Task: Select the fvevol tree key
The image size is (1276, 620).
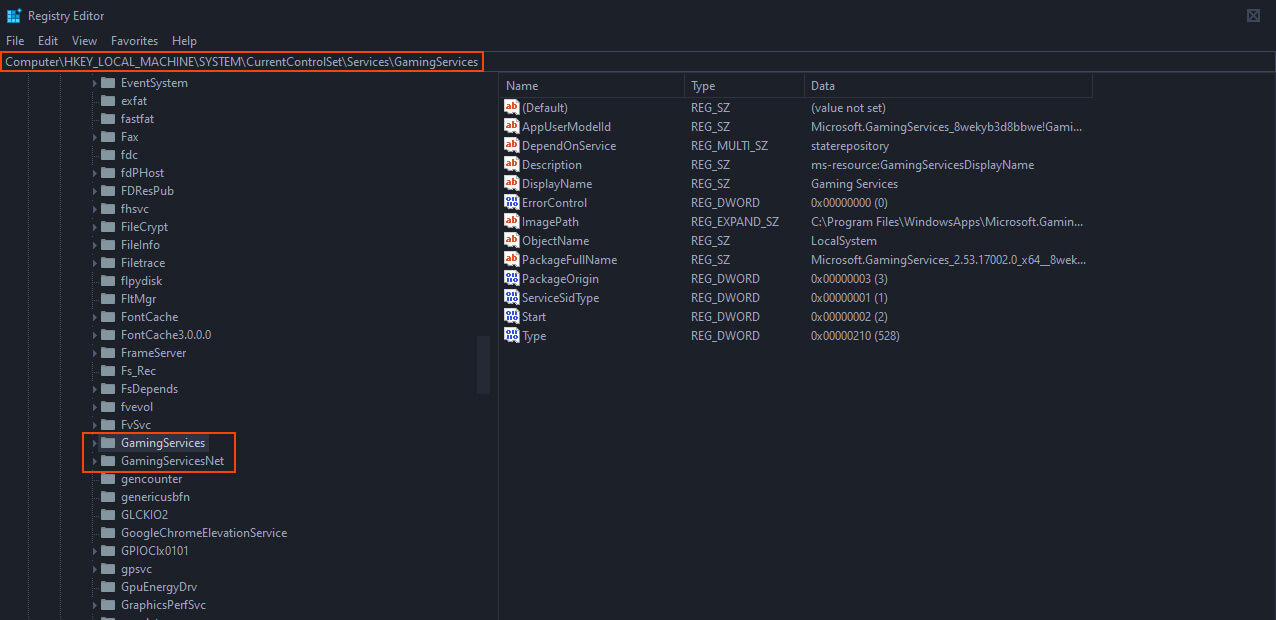Action: point(137,407)
